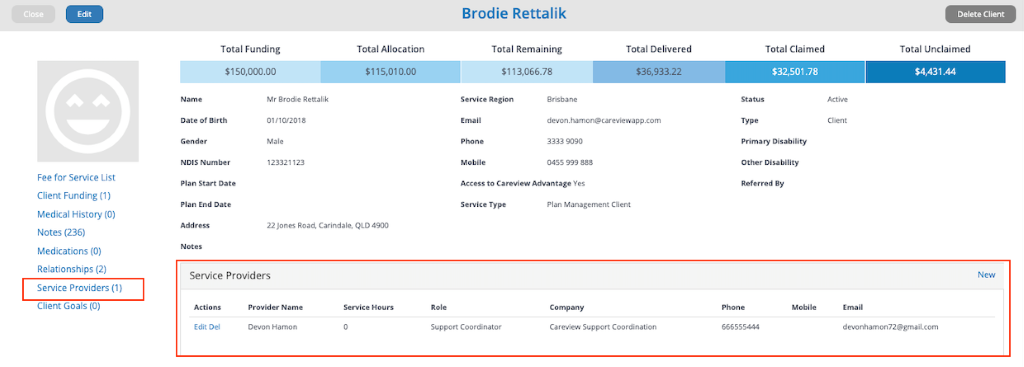Click the Total Delivered $36,933.22 bar
The height and width of the screenshot is (367, 1024).
[658, 72]
